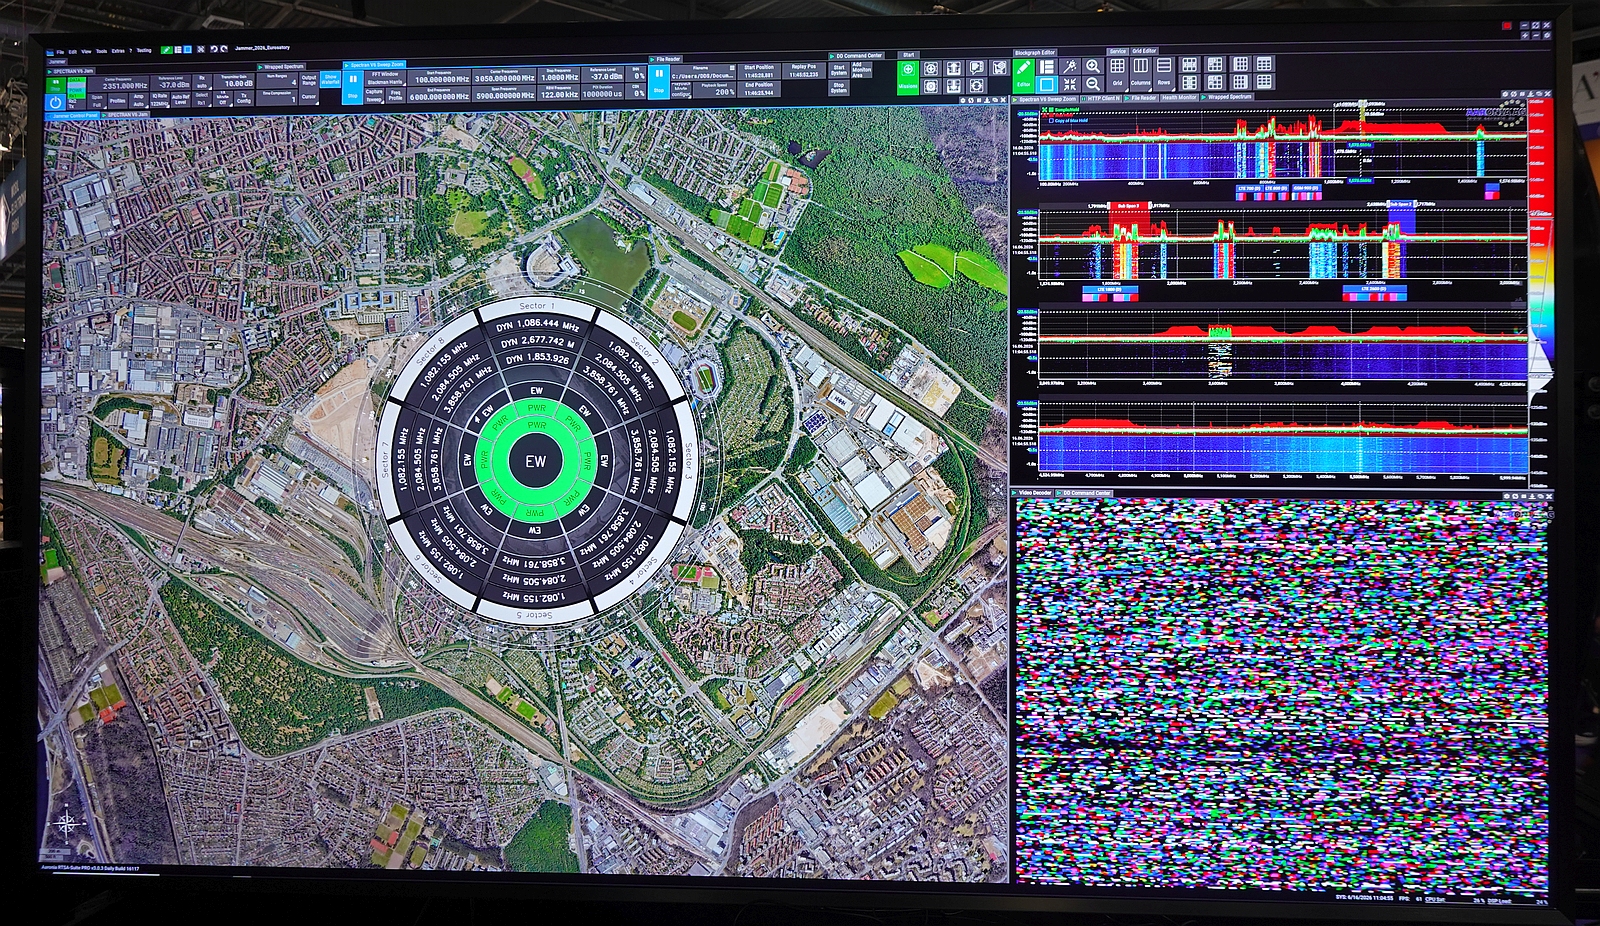1600x926 pixels.
Task: Toggle the Show Waterfall button
Action: pyautogui.click(x=330, y=79)
